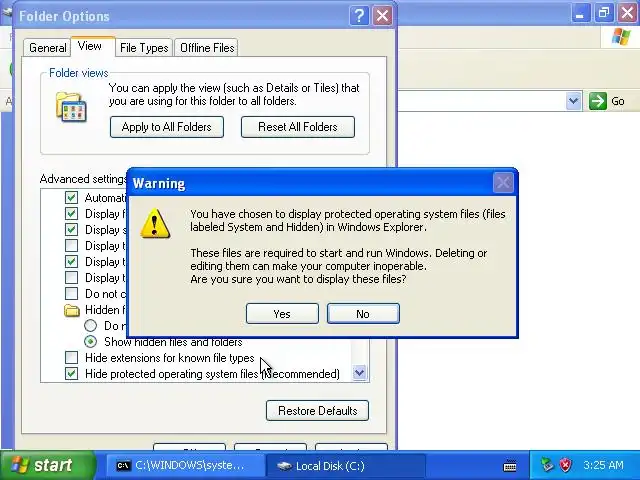The height and width of the screenshot is (480, 640).
Task: Click the Folder Options help question mark button
Action: [x=359, y=16]
